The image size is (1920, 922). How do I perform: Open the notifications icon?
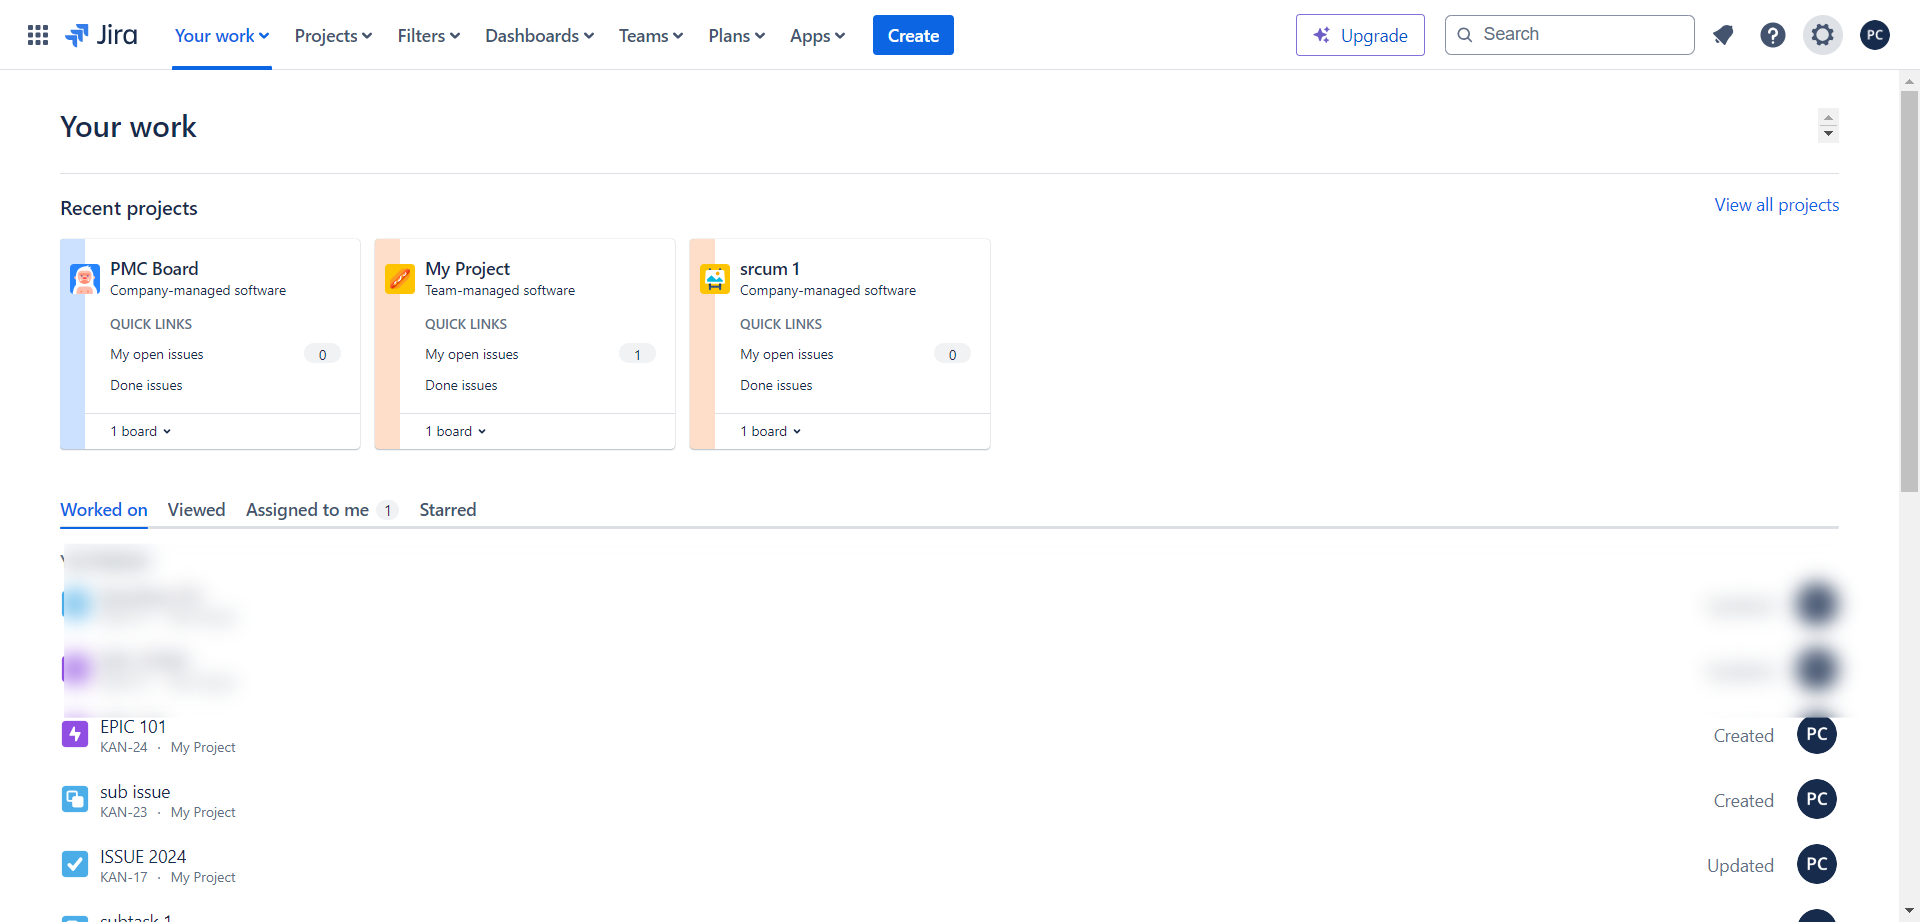[x=1723, y=35]
